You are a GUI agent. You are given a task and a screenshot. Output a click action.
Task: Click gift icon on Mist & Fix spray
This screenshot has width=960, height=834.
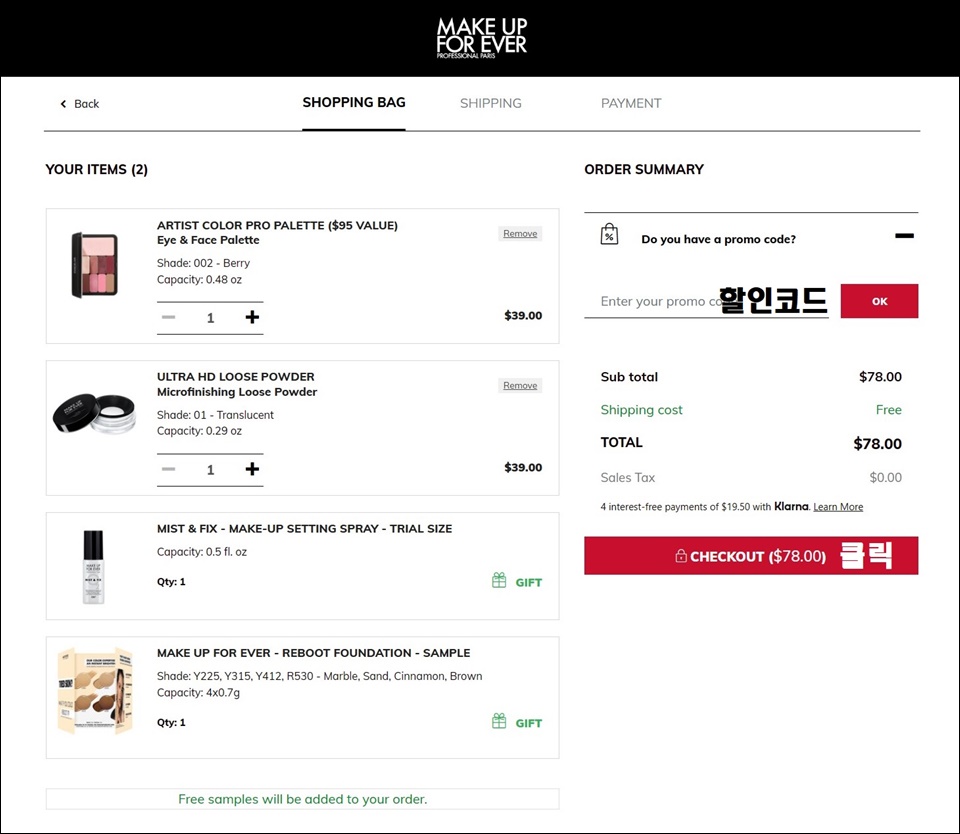click(x=499, y=581)
